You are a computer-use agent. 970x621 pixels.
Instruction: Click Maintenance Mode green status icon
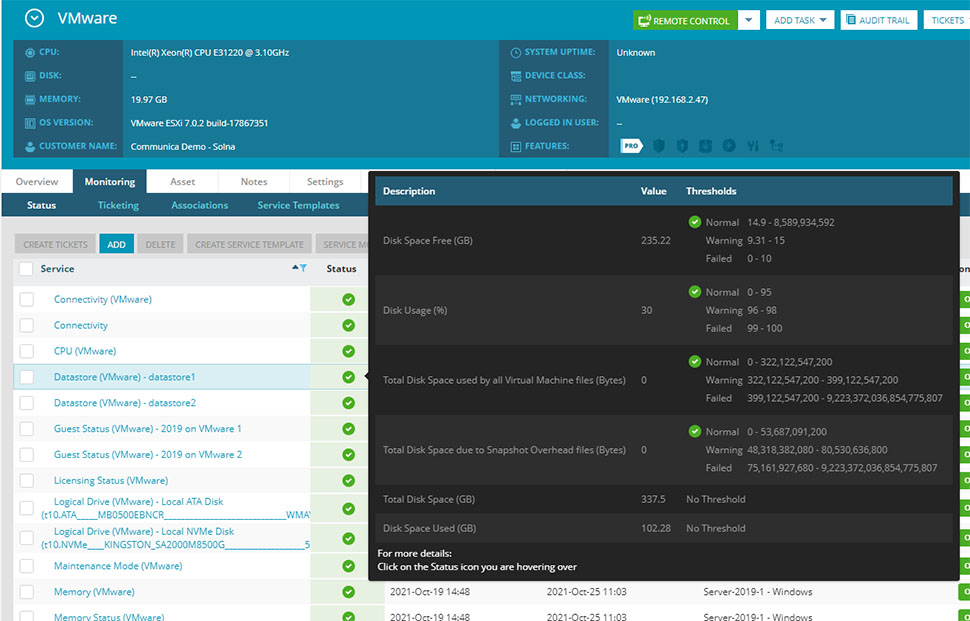[x=348, y=566]
